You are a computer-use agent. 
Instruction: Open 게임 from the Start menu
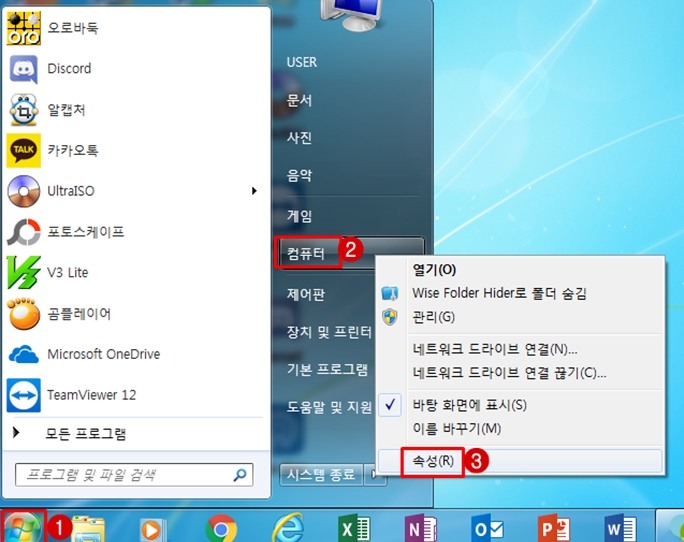click(x=299, y=216)
